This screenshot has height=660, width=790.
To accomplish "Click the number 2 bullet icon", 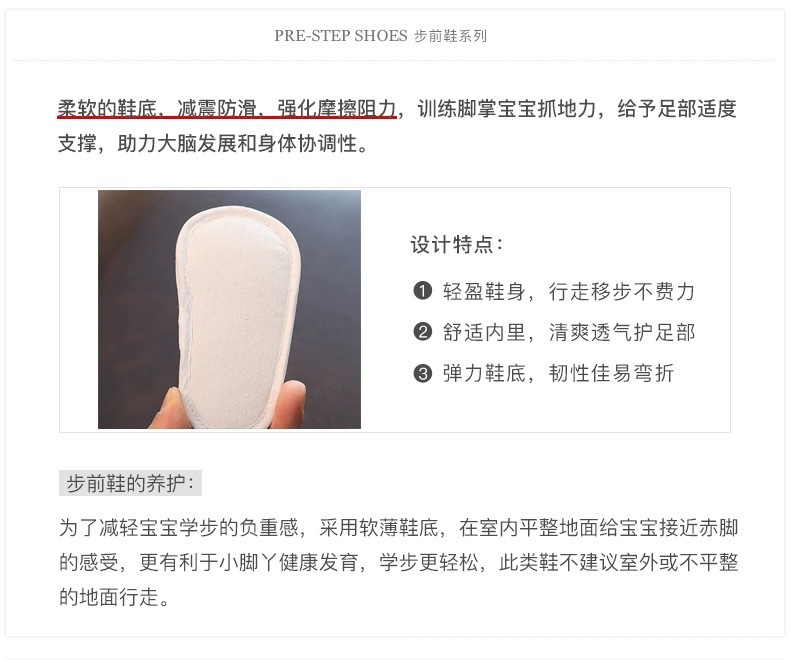I will 422,333.
